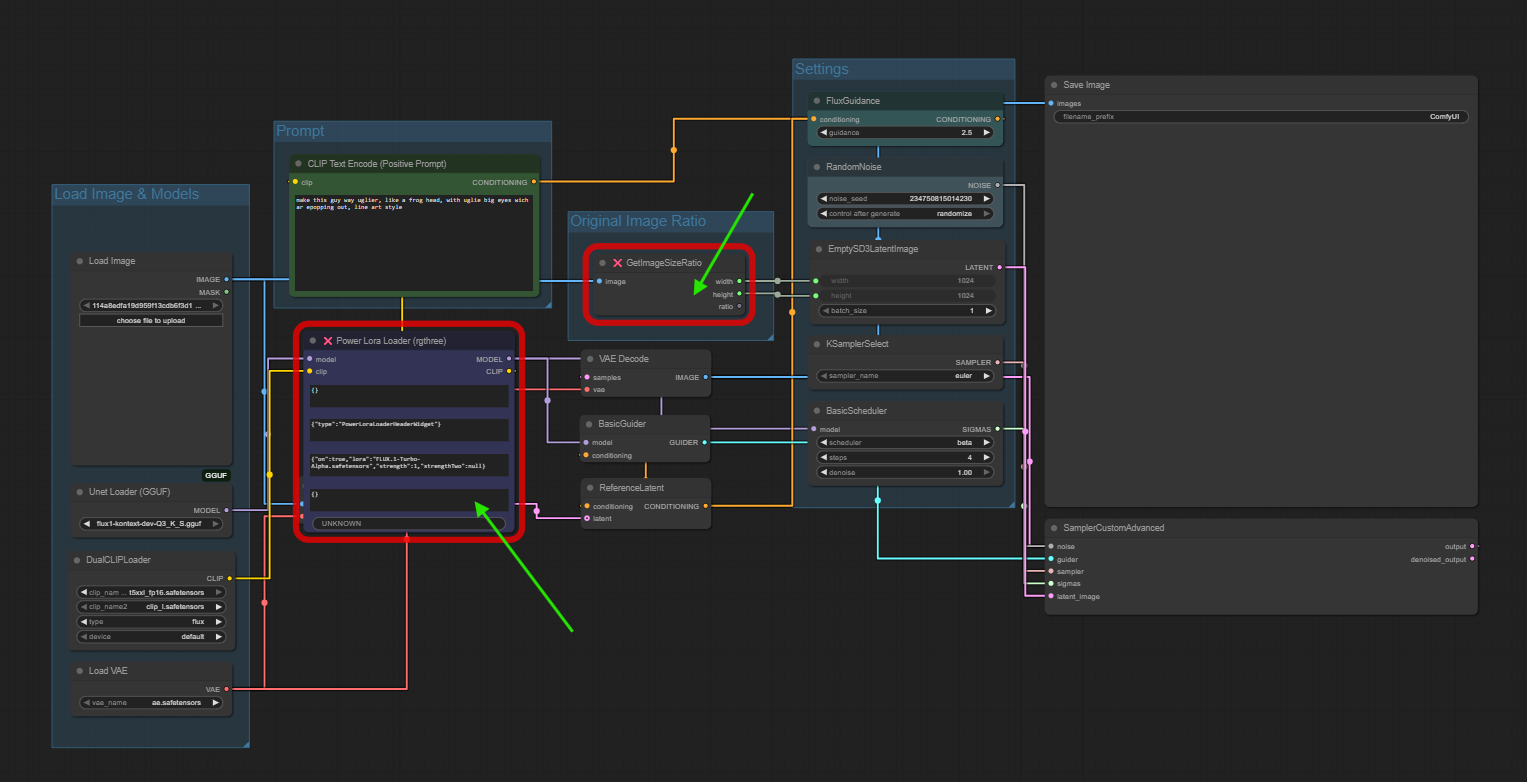
Task: Toggle collapse of the RandomNoise node
Action: point(816,166)
